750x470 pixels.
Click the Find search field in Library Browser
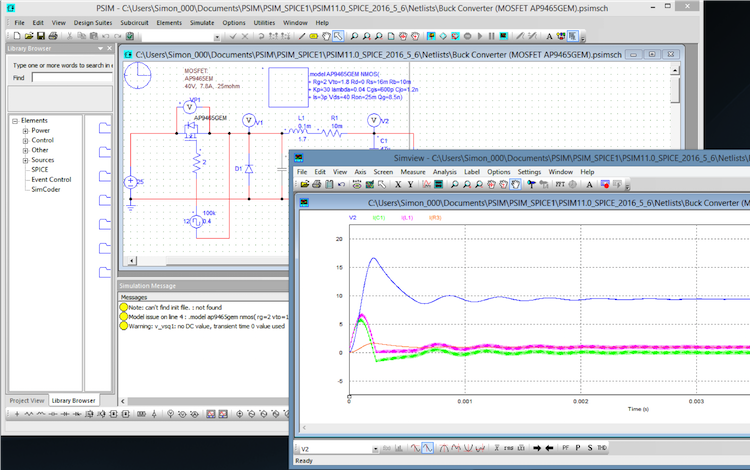click(70, 77)
